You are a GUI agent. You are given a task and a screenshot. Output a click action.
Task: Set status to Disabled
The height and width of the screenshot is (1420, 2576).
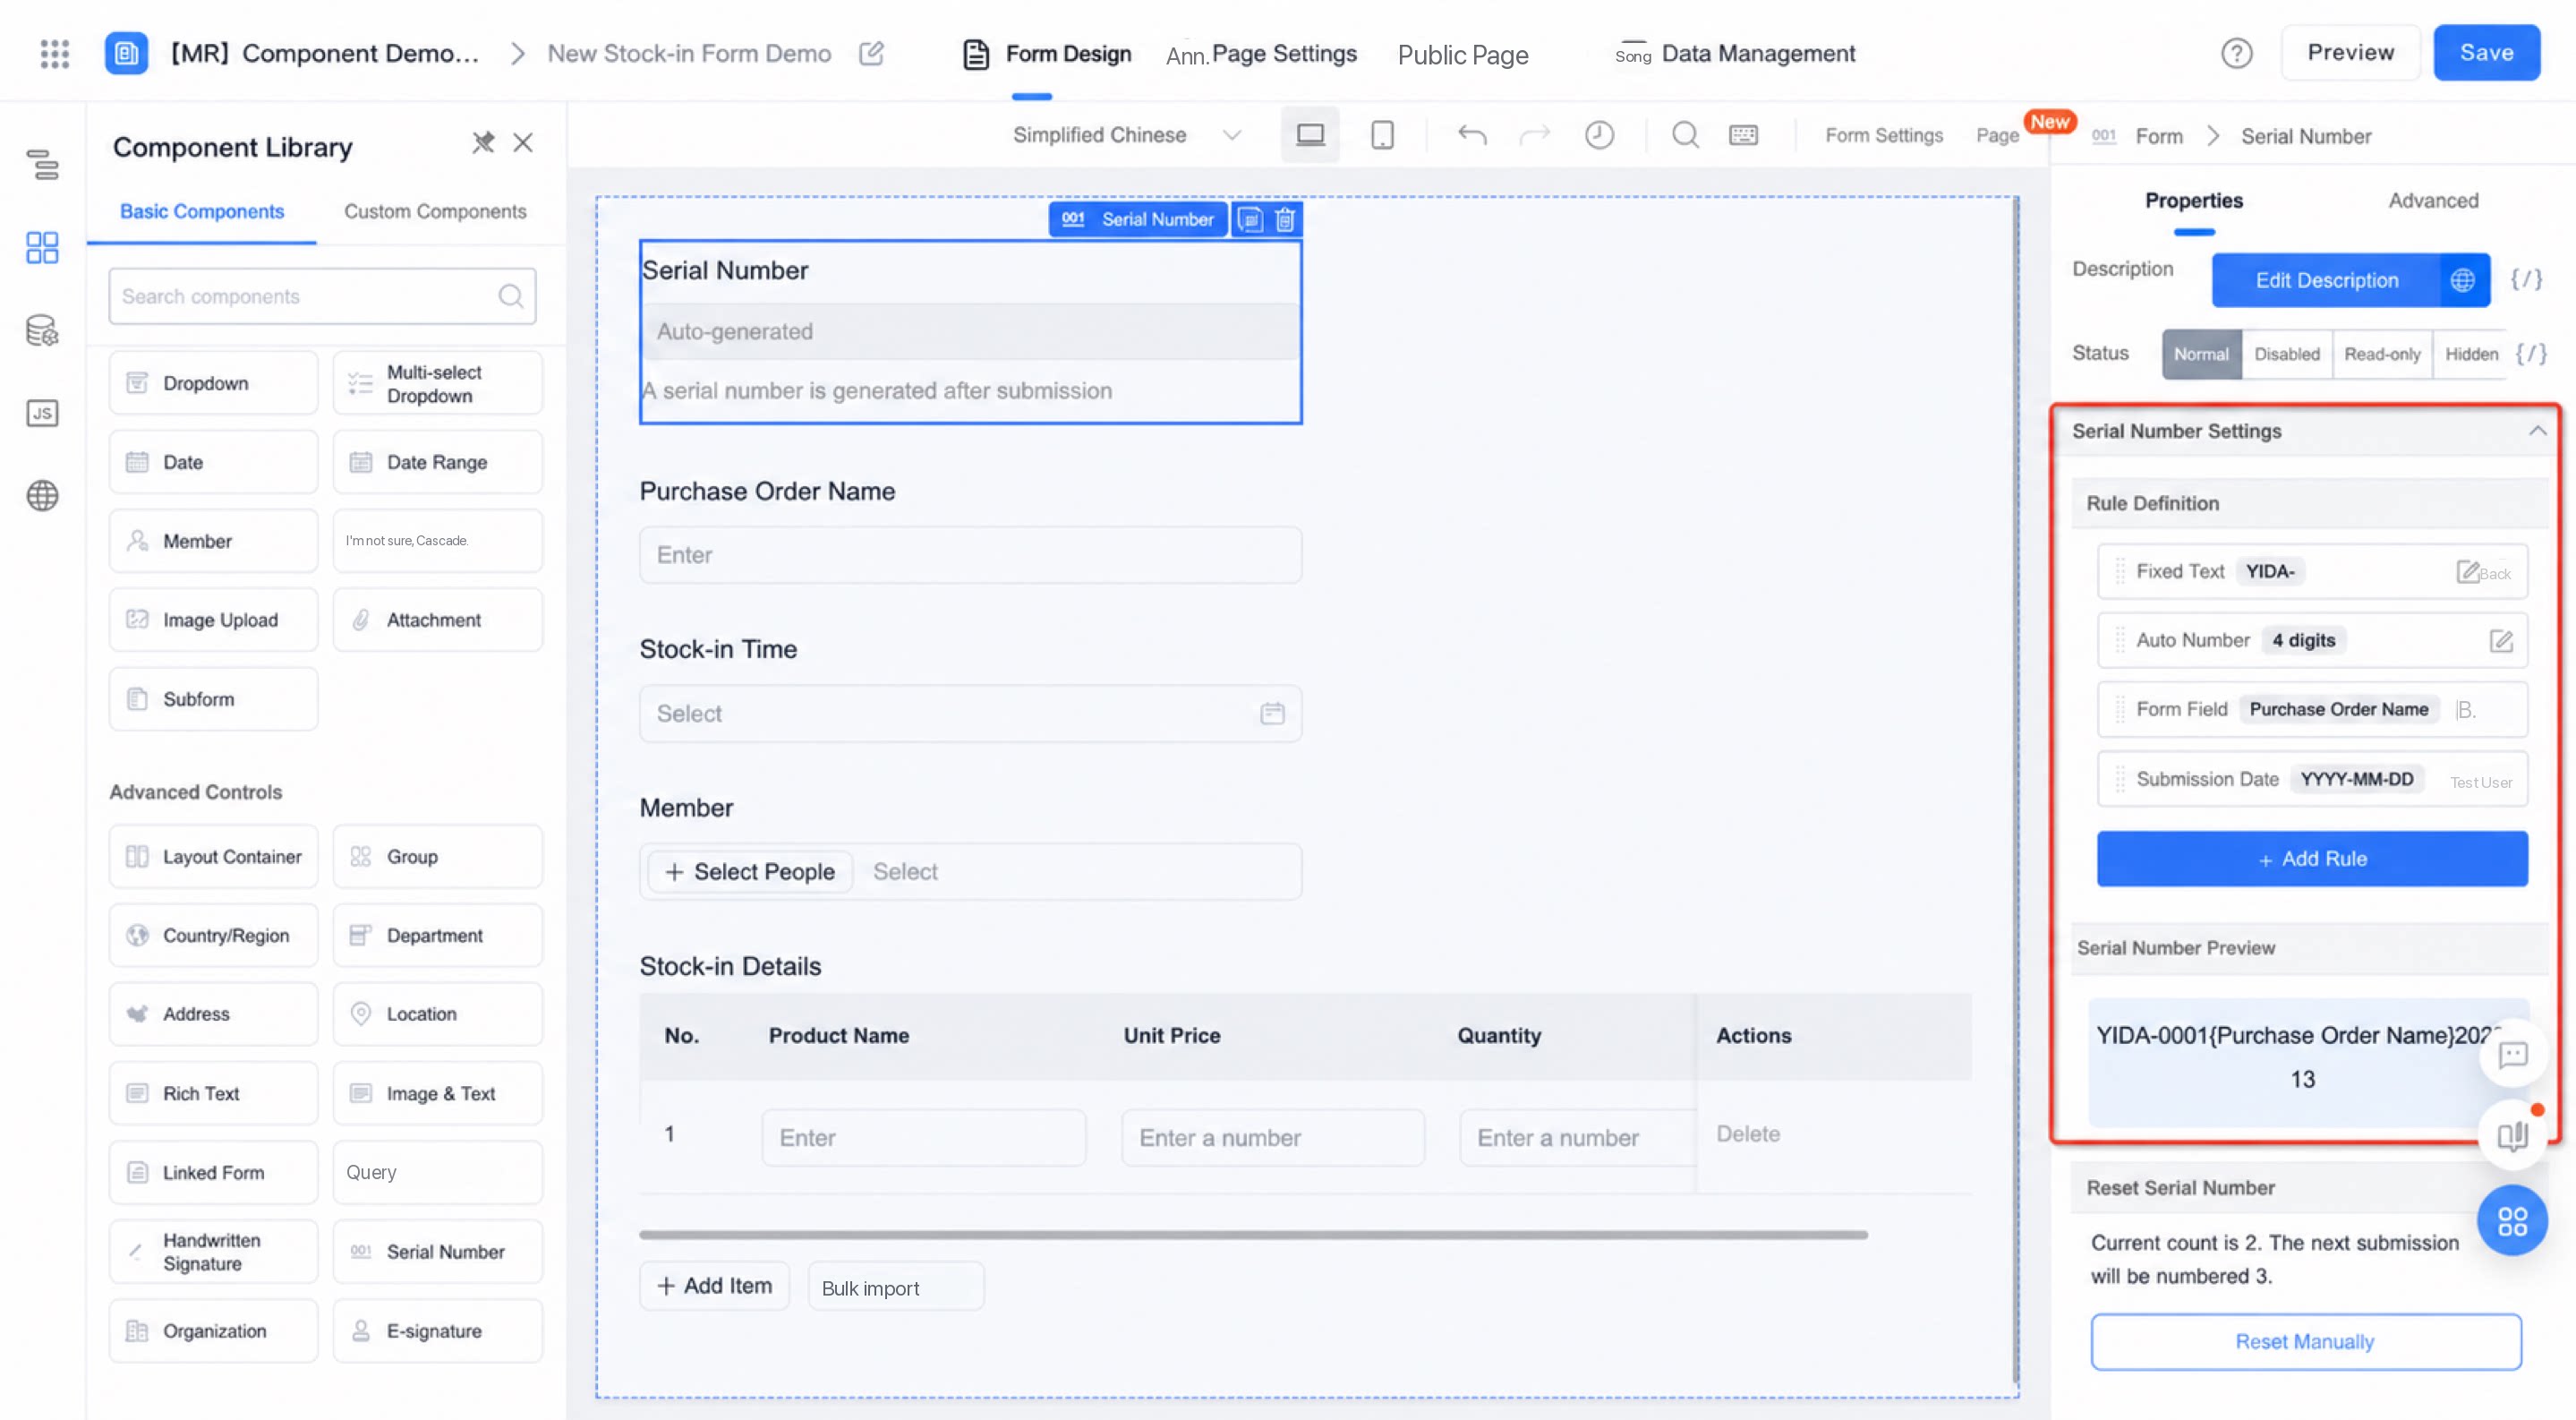click(2286, 354)
